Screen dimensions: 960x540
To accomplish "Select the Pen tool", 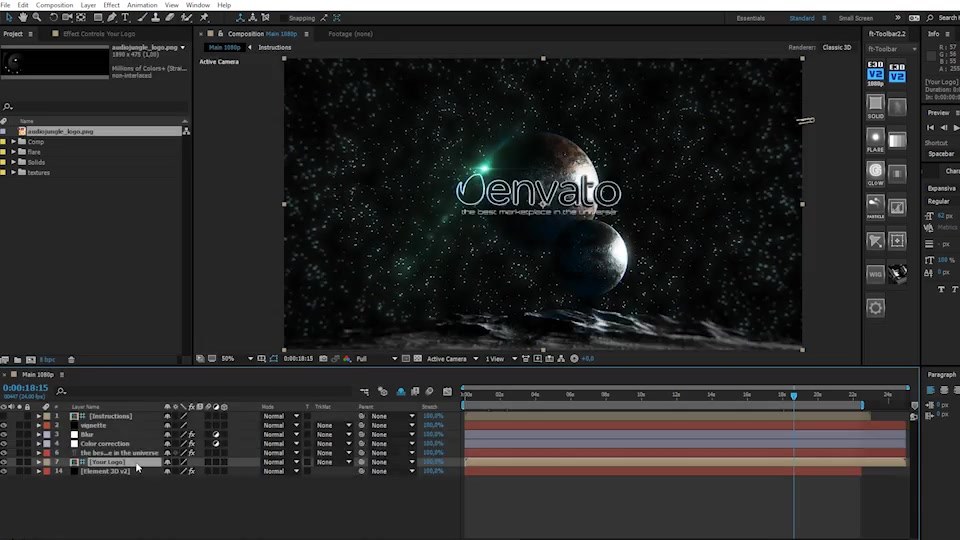I will [x=112, y=18].
